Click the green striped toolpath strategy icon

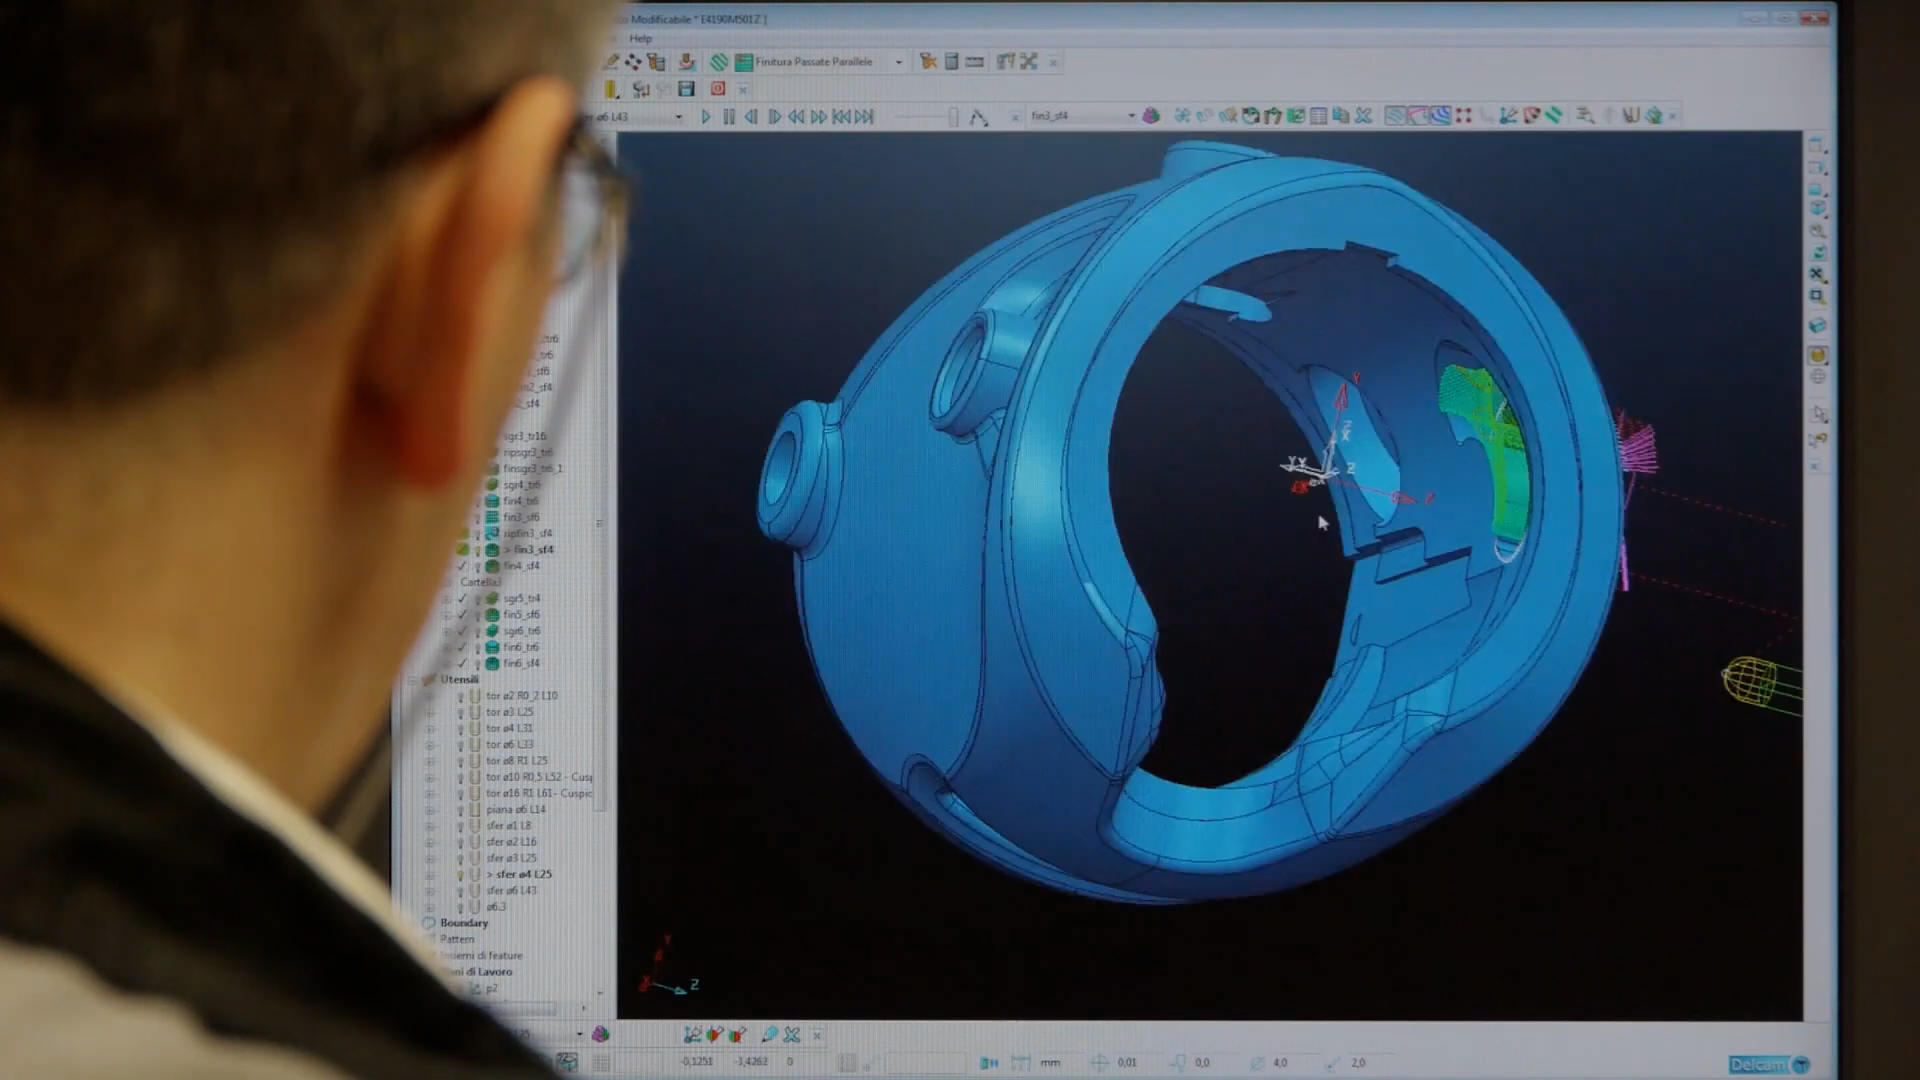[719, 62]
